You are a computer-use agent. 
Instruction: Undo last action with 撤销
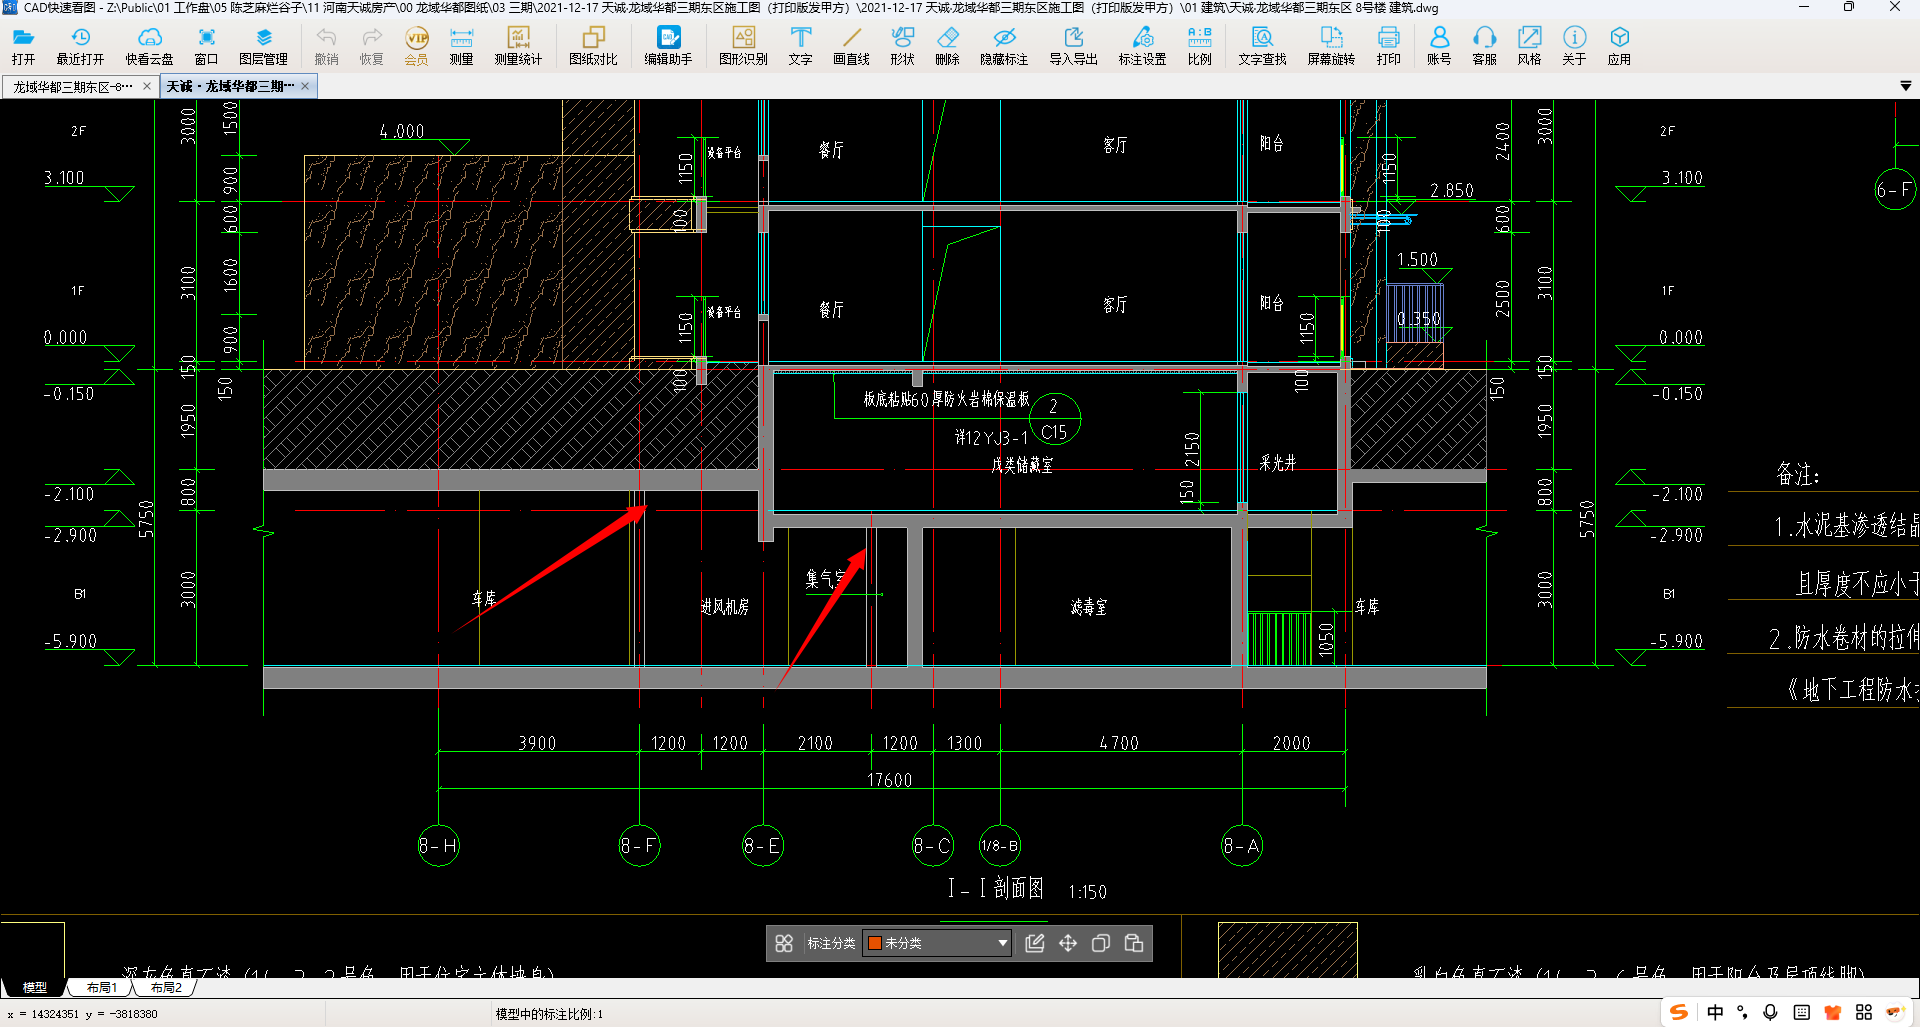[326, 46]
